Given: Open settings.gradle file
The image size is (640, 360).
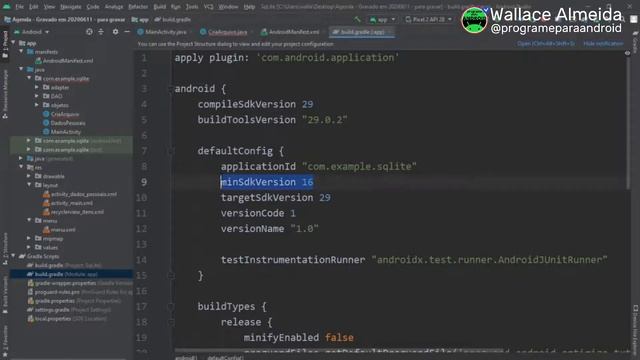Looking at the screenshot, I should pos(69,310).
